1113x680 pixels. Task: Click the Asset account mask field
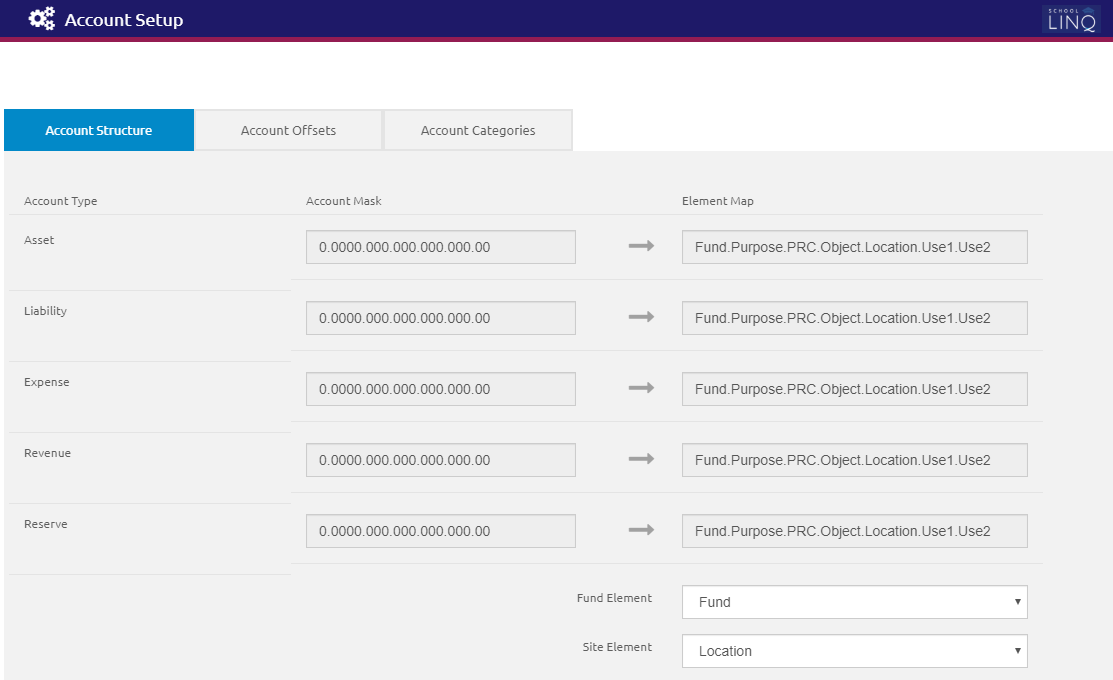440,247
